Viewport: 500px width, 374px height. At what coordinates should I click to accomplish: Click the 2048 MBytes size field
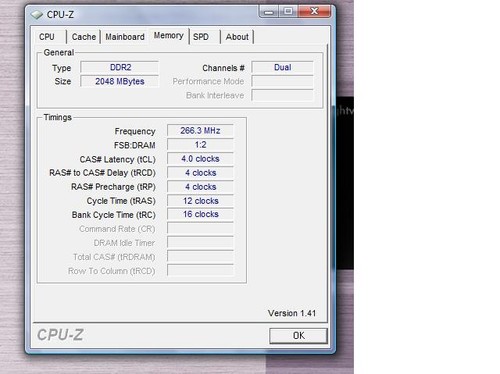click(119, 81)
